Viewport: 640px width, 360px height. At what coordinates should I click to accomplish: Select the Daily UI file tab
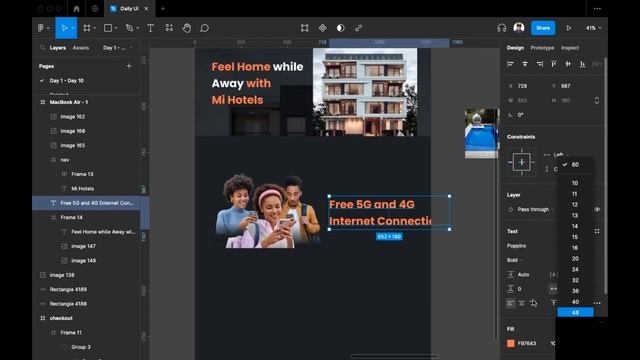[129, 8]
